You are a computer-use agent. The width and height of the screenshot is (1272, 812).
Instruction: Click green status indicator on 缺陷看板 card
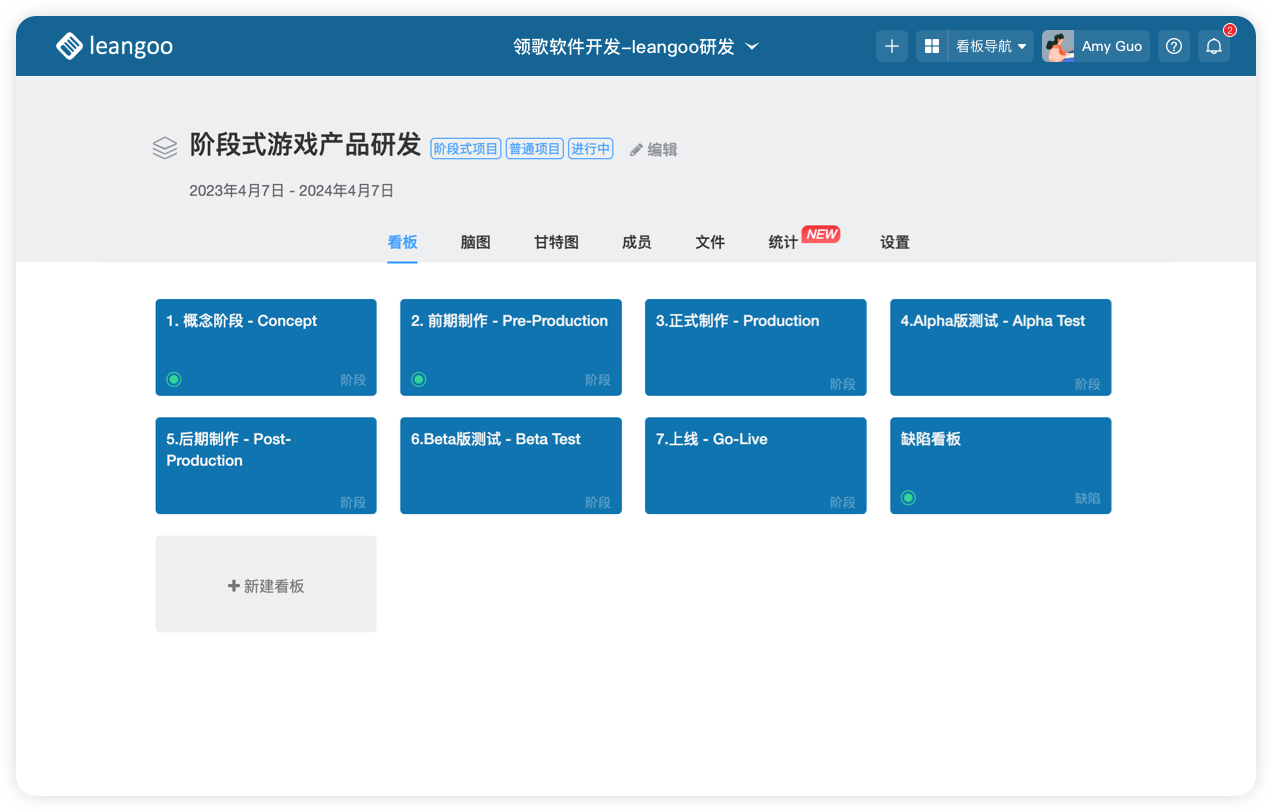tap(908, 497)
